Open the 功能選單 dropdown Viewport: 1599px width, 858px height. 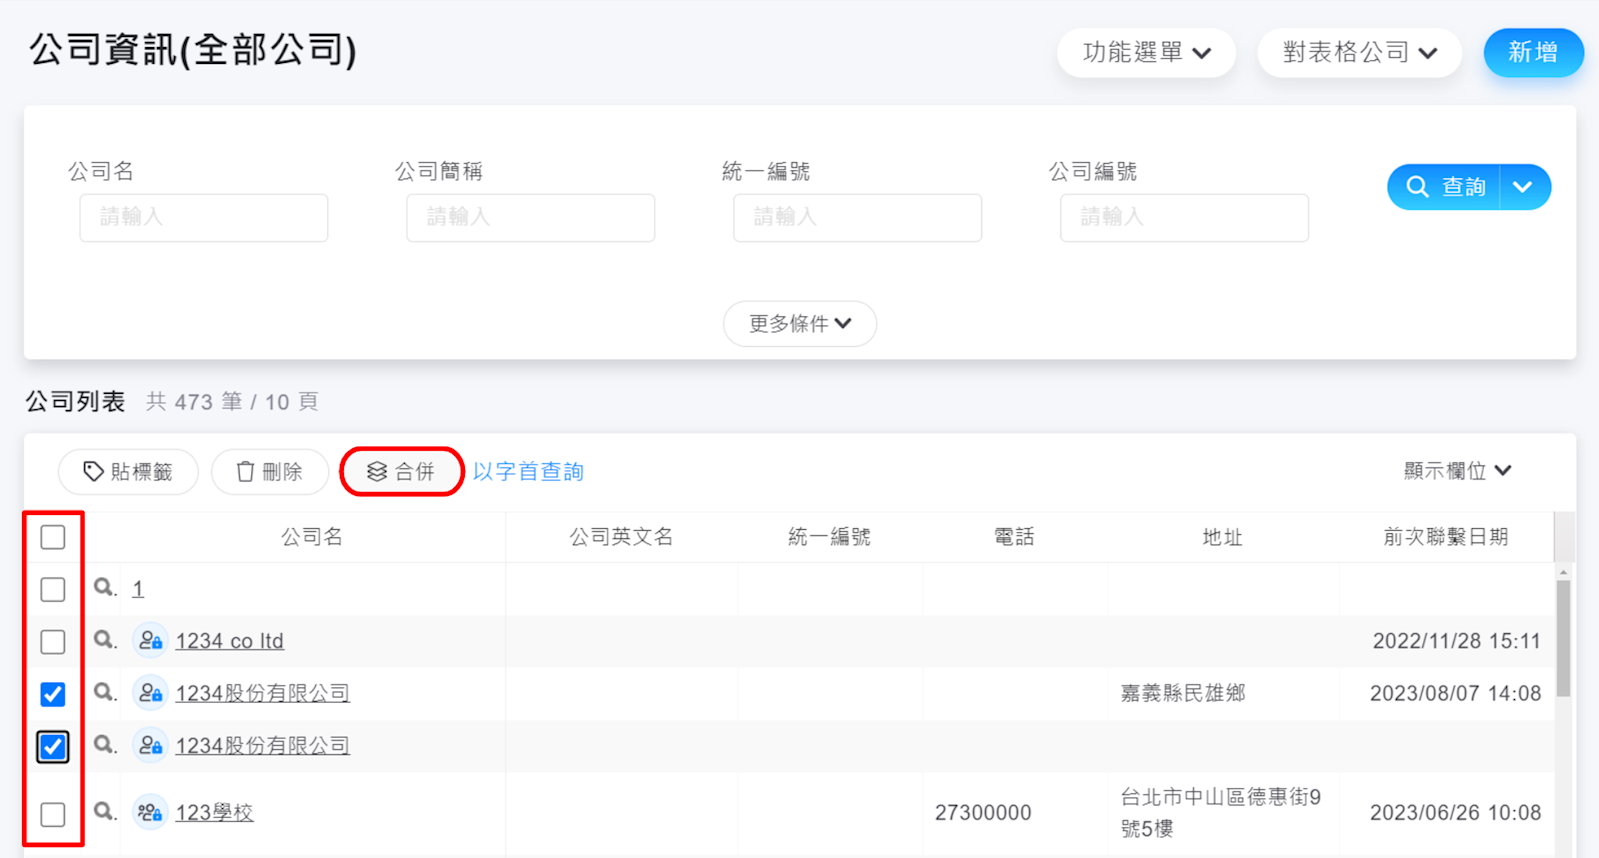point(1146,53)
